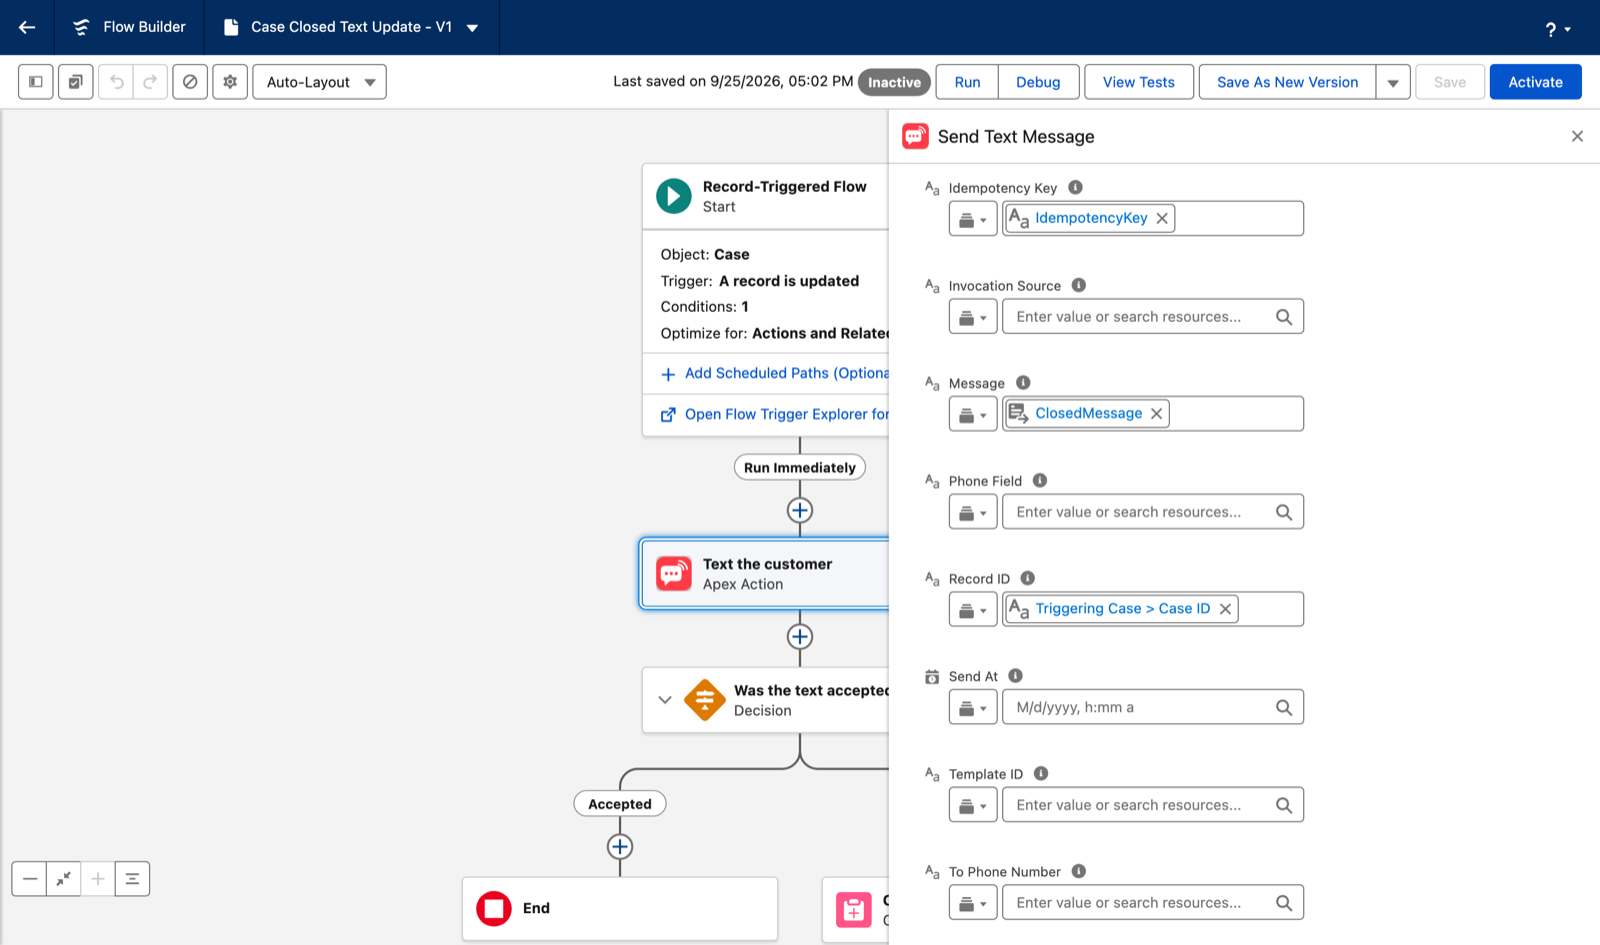Viewport: 1600px width, 945px height.
Task: Go back using the left arrow icon
Action: [27, 27]
